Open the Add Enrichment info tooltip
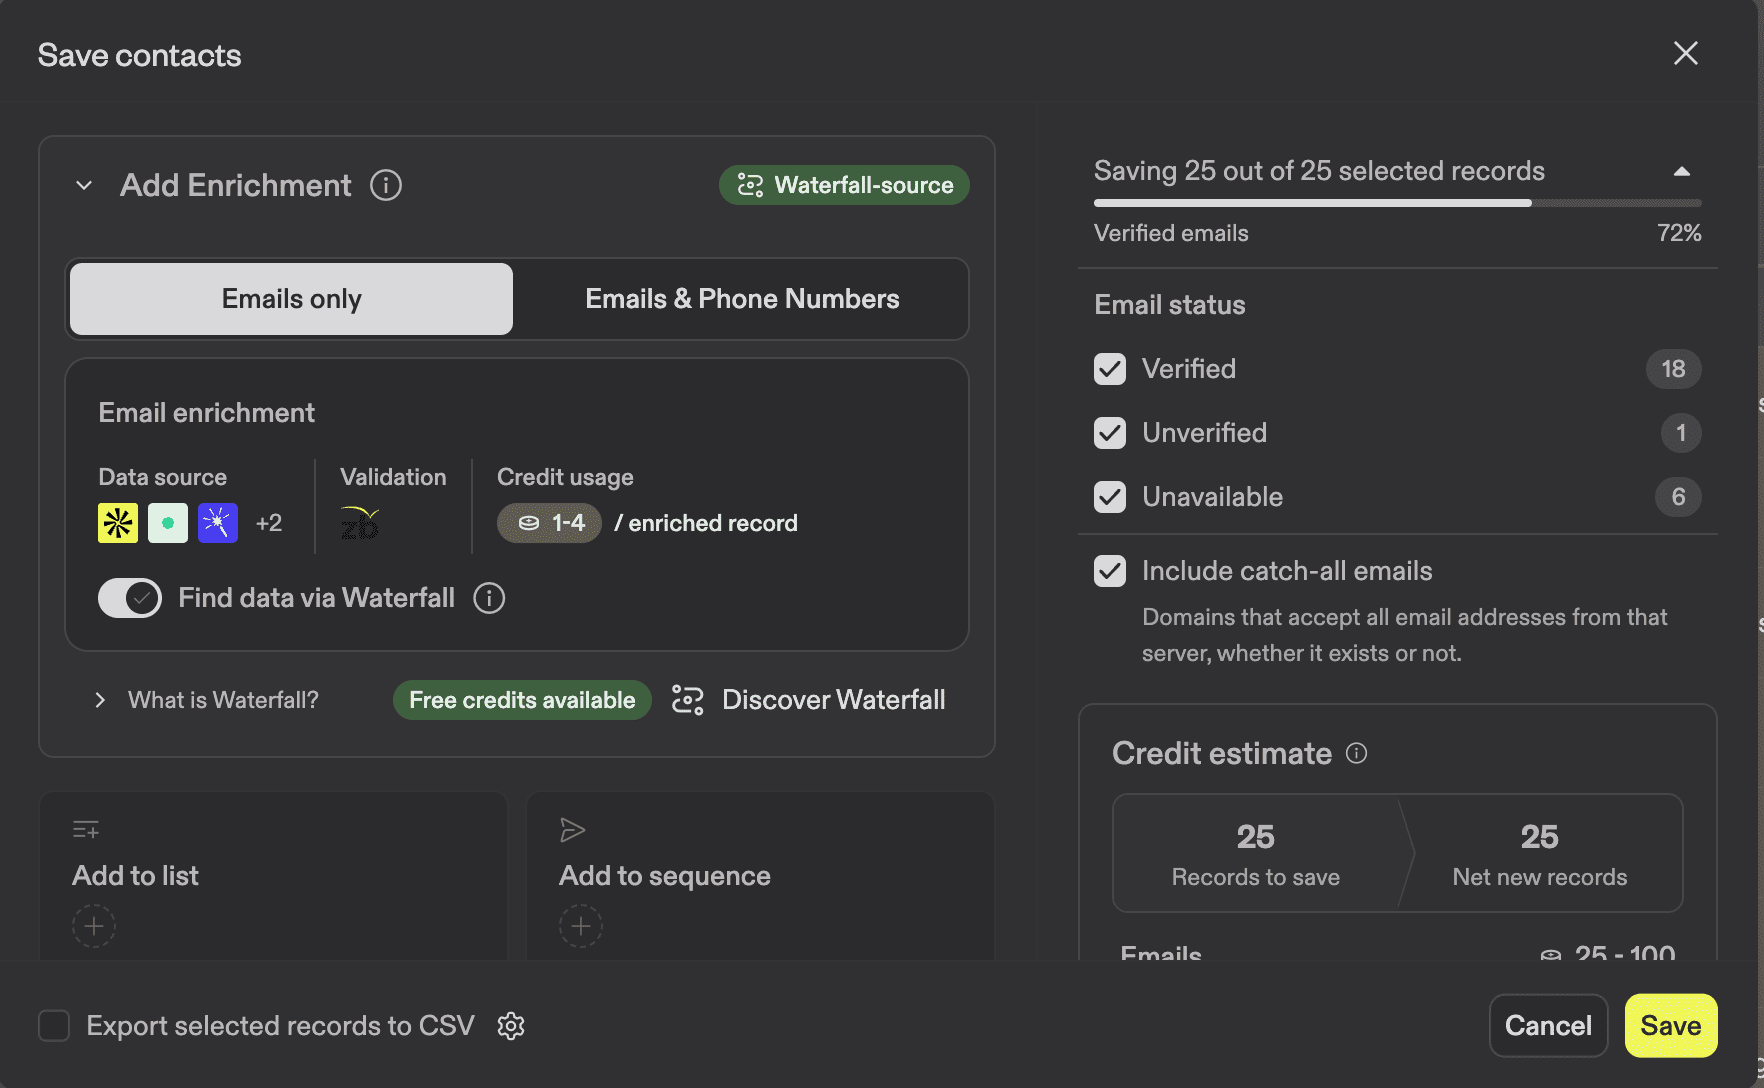 (x=386, y=185)
